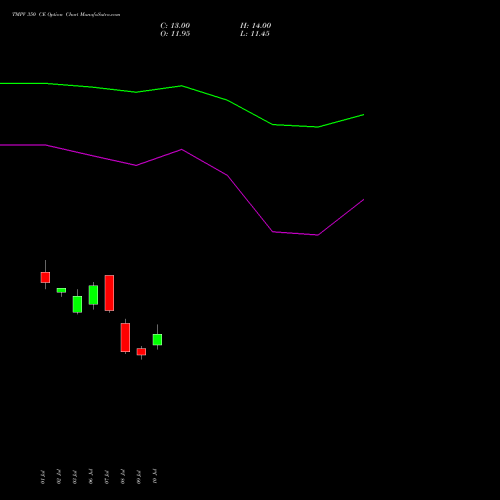Image resolution: width=500 pixels, height=500 pixels.
Task: Select the red 08 Jul candlestick
Action: coord(125,337)
